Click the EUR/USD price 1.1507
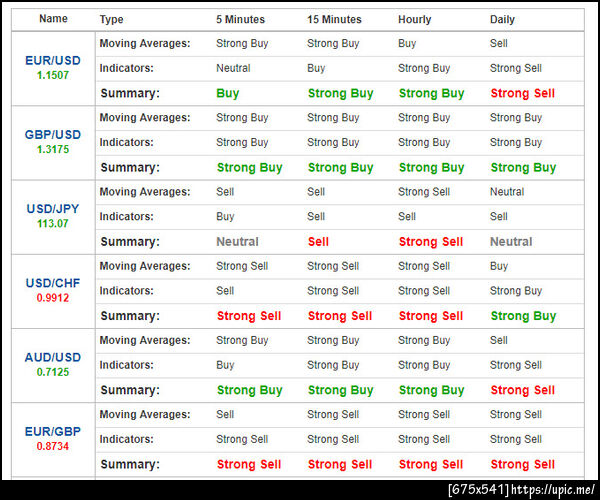 coord(53,75)
